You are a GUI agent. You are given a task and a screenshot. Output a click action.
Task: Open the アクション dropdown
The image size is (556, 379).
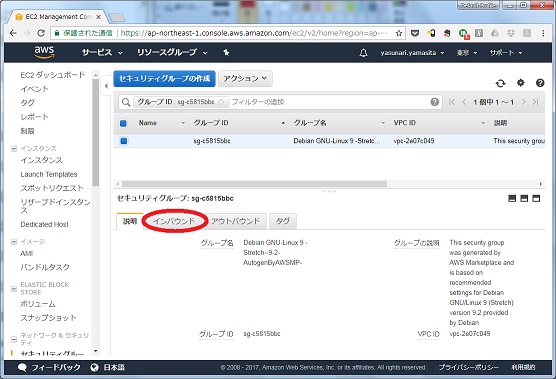pyautogui.click(x=245, y=78)
